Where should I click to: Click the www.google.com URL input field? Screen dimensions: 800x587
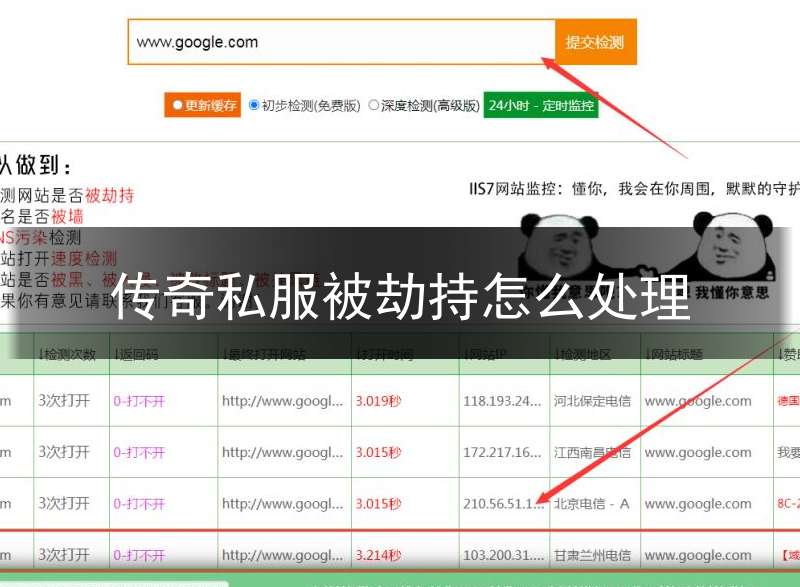click(341, 42)
